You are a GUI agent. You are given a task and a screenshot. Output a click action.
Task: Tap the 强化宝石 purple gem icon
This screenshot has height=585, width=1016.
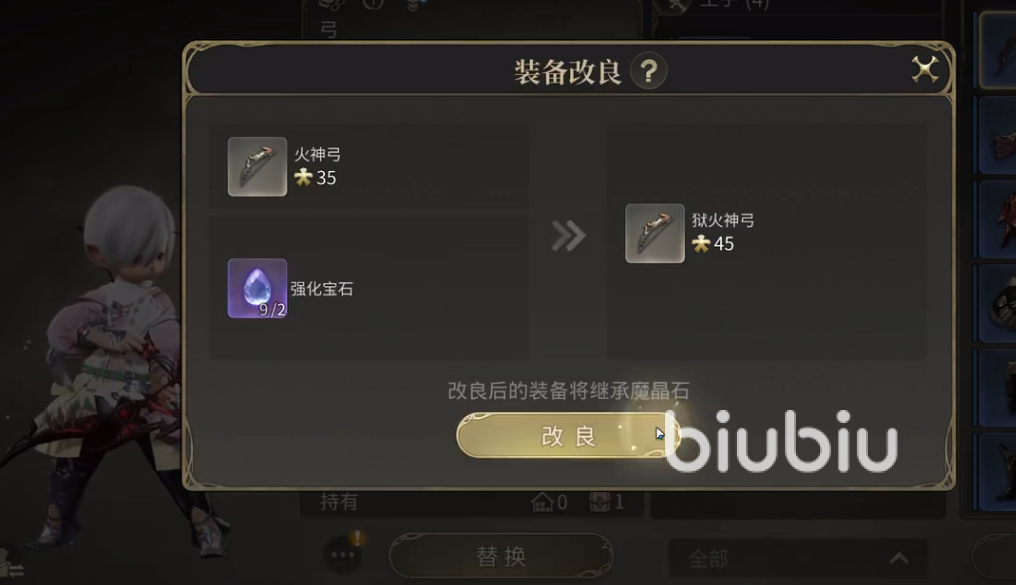pyautogui.click(x=257, y=288)
